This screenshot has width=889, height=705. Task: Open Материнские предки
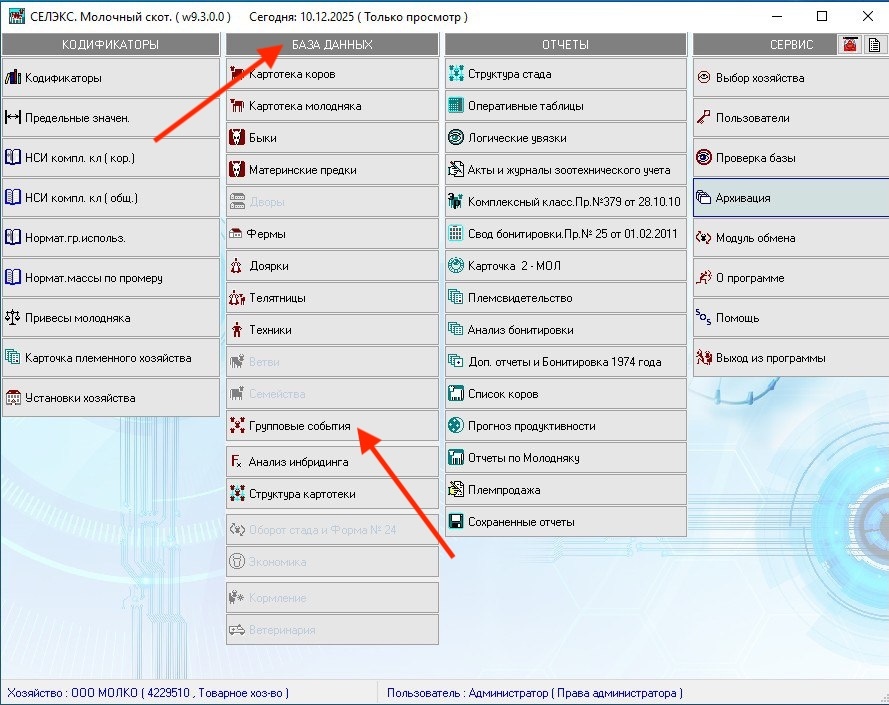tap(332, 170)
